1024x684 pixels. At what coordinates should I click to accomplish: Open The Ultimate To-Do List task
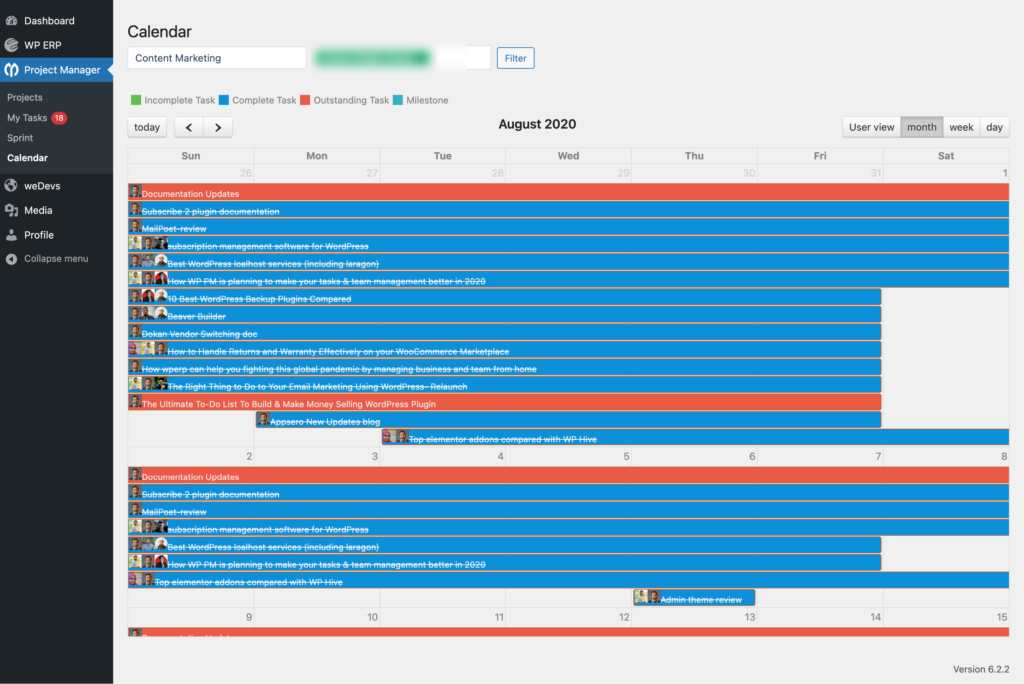tap(505, 403)
